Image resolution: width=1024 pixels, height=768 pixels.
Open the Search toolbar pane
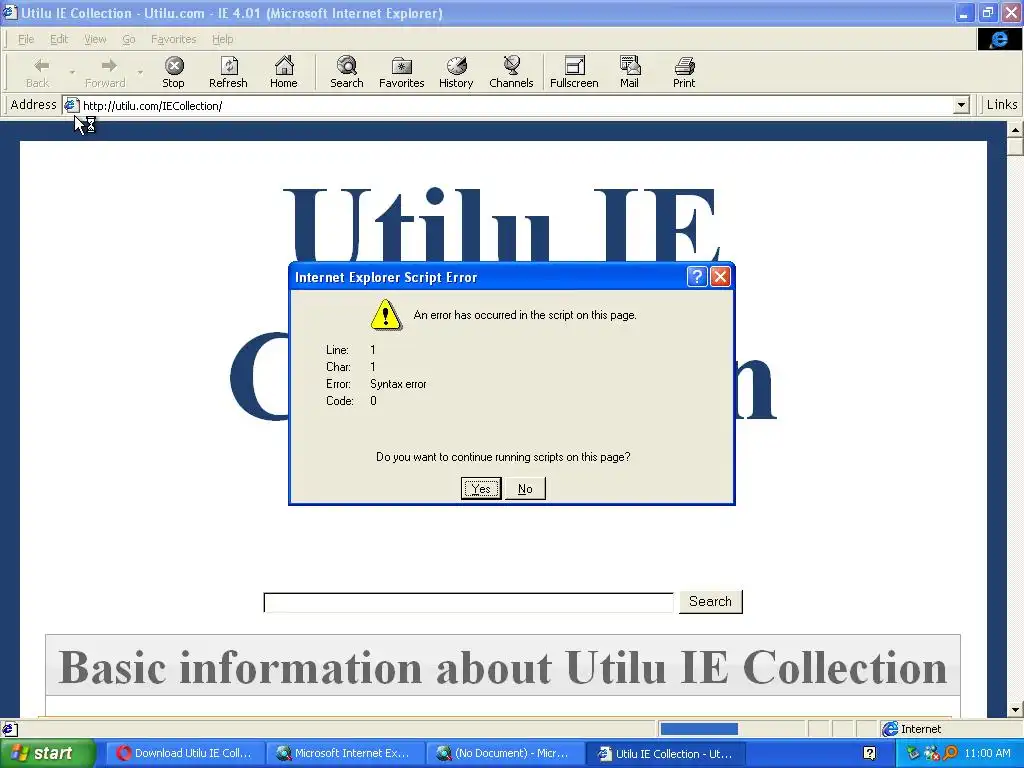click(346, 72)
